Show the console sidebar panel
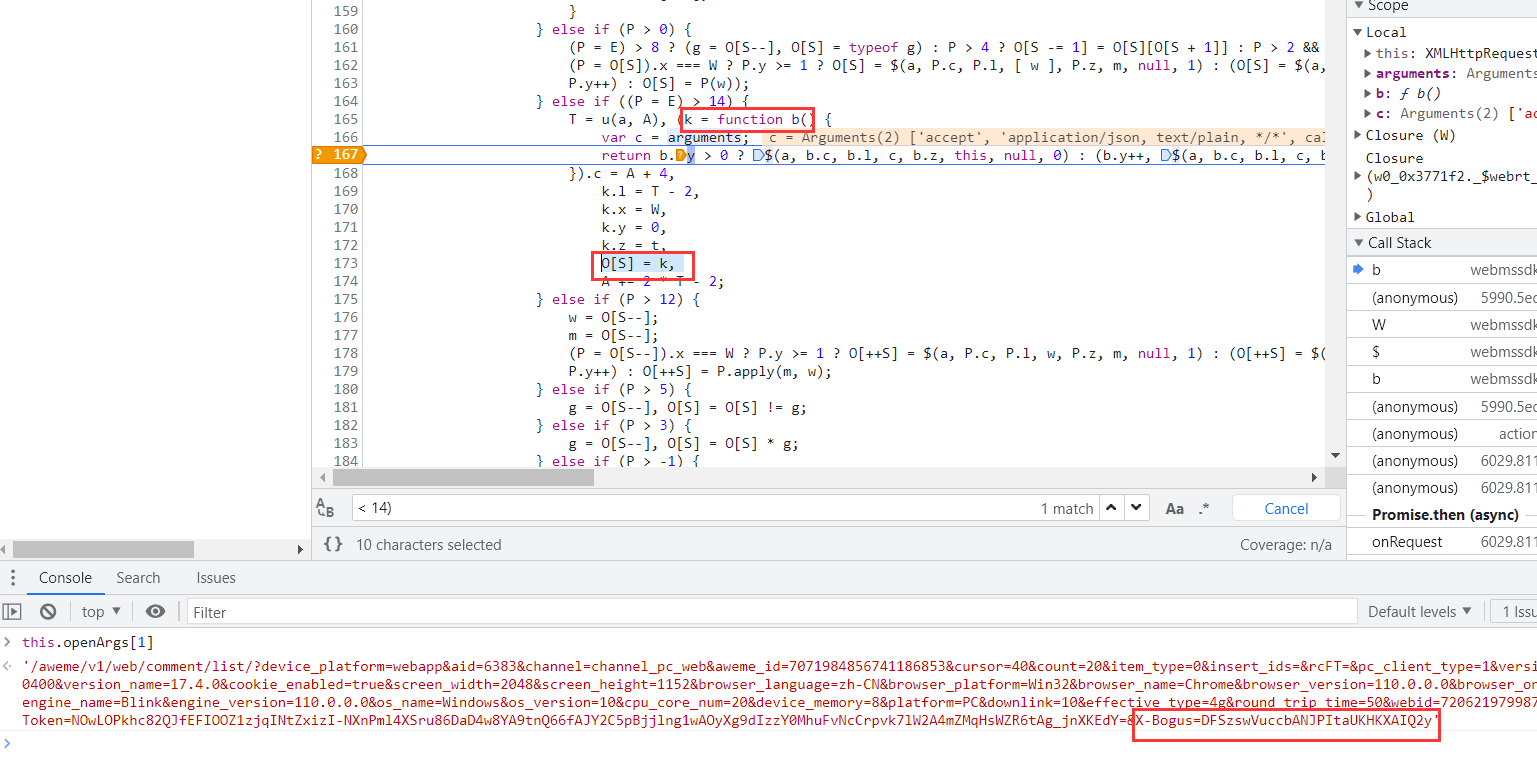Screen dimensions: 1537x781 click(x=12, y=612)
